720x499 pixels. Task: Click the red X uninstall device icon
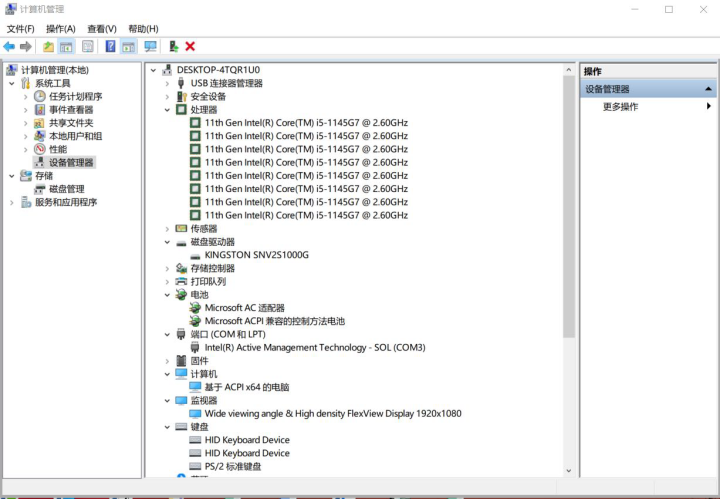(190, 46)
